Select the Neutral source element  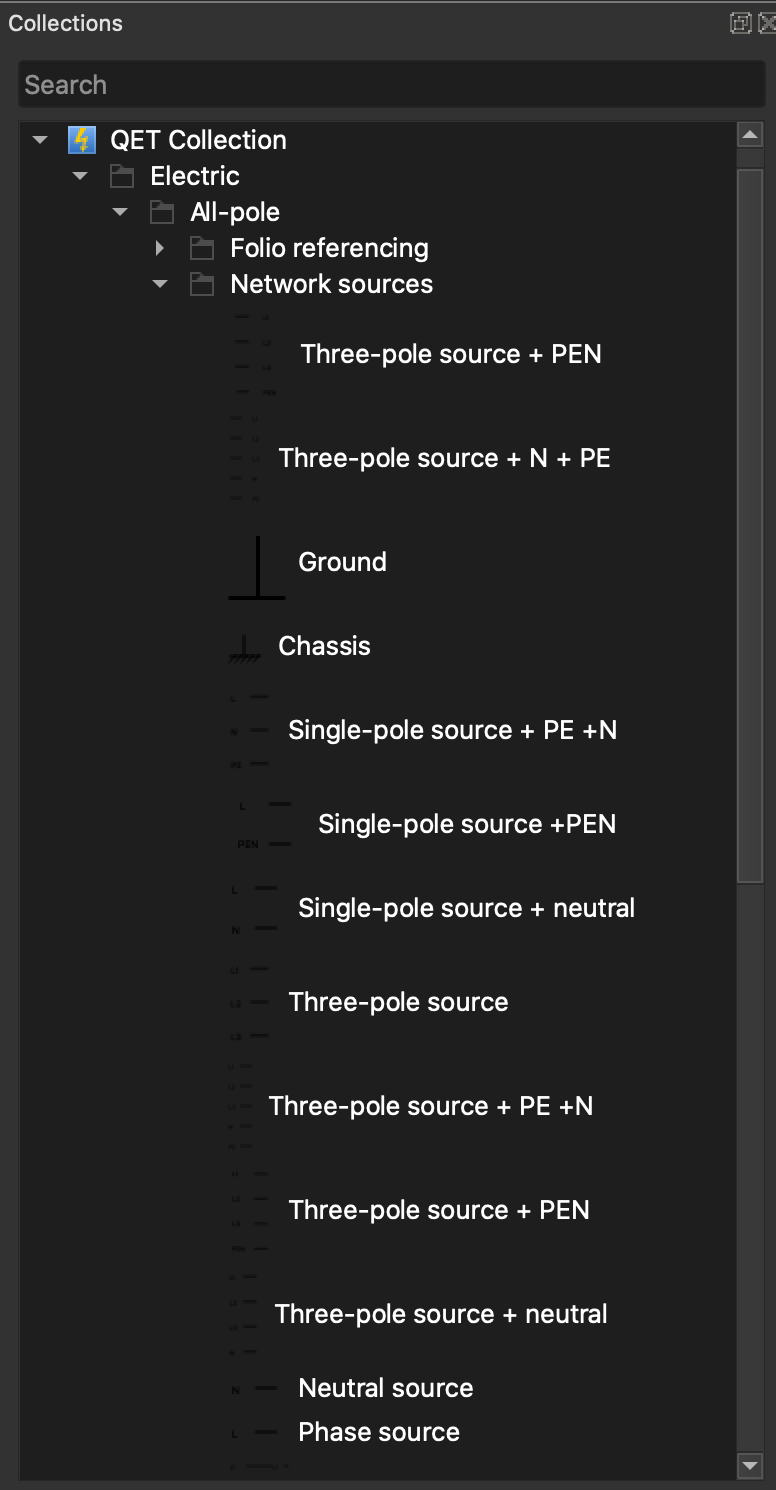click(x=385, y=1388)
